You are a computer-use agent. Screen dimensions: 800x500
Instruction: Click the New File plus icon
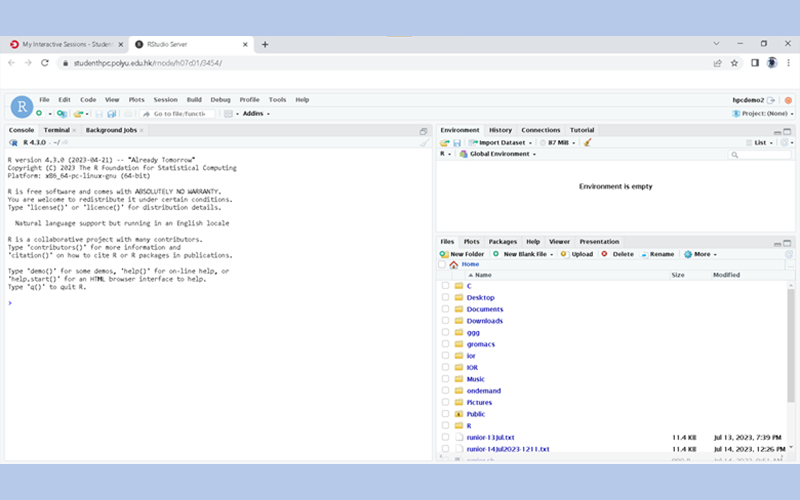point(38,114)
